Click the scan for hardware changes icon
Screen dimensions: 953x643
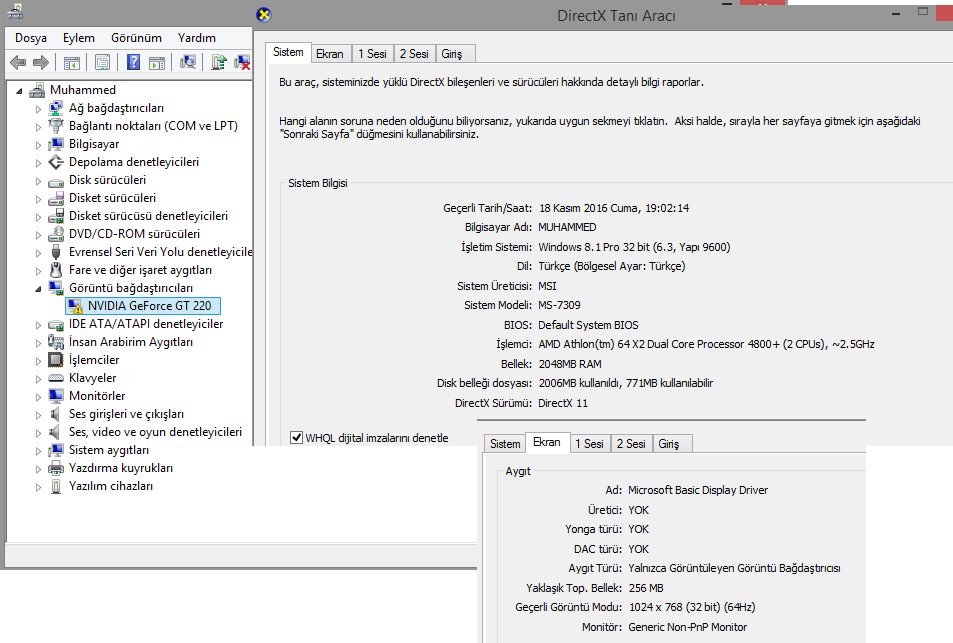(188, 62)
